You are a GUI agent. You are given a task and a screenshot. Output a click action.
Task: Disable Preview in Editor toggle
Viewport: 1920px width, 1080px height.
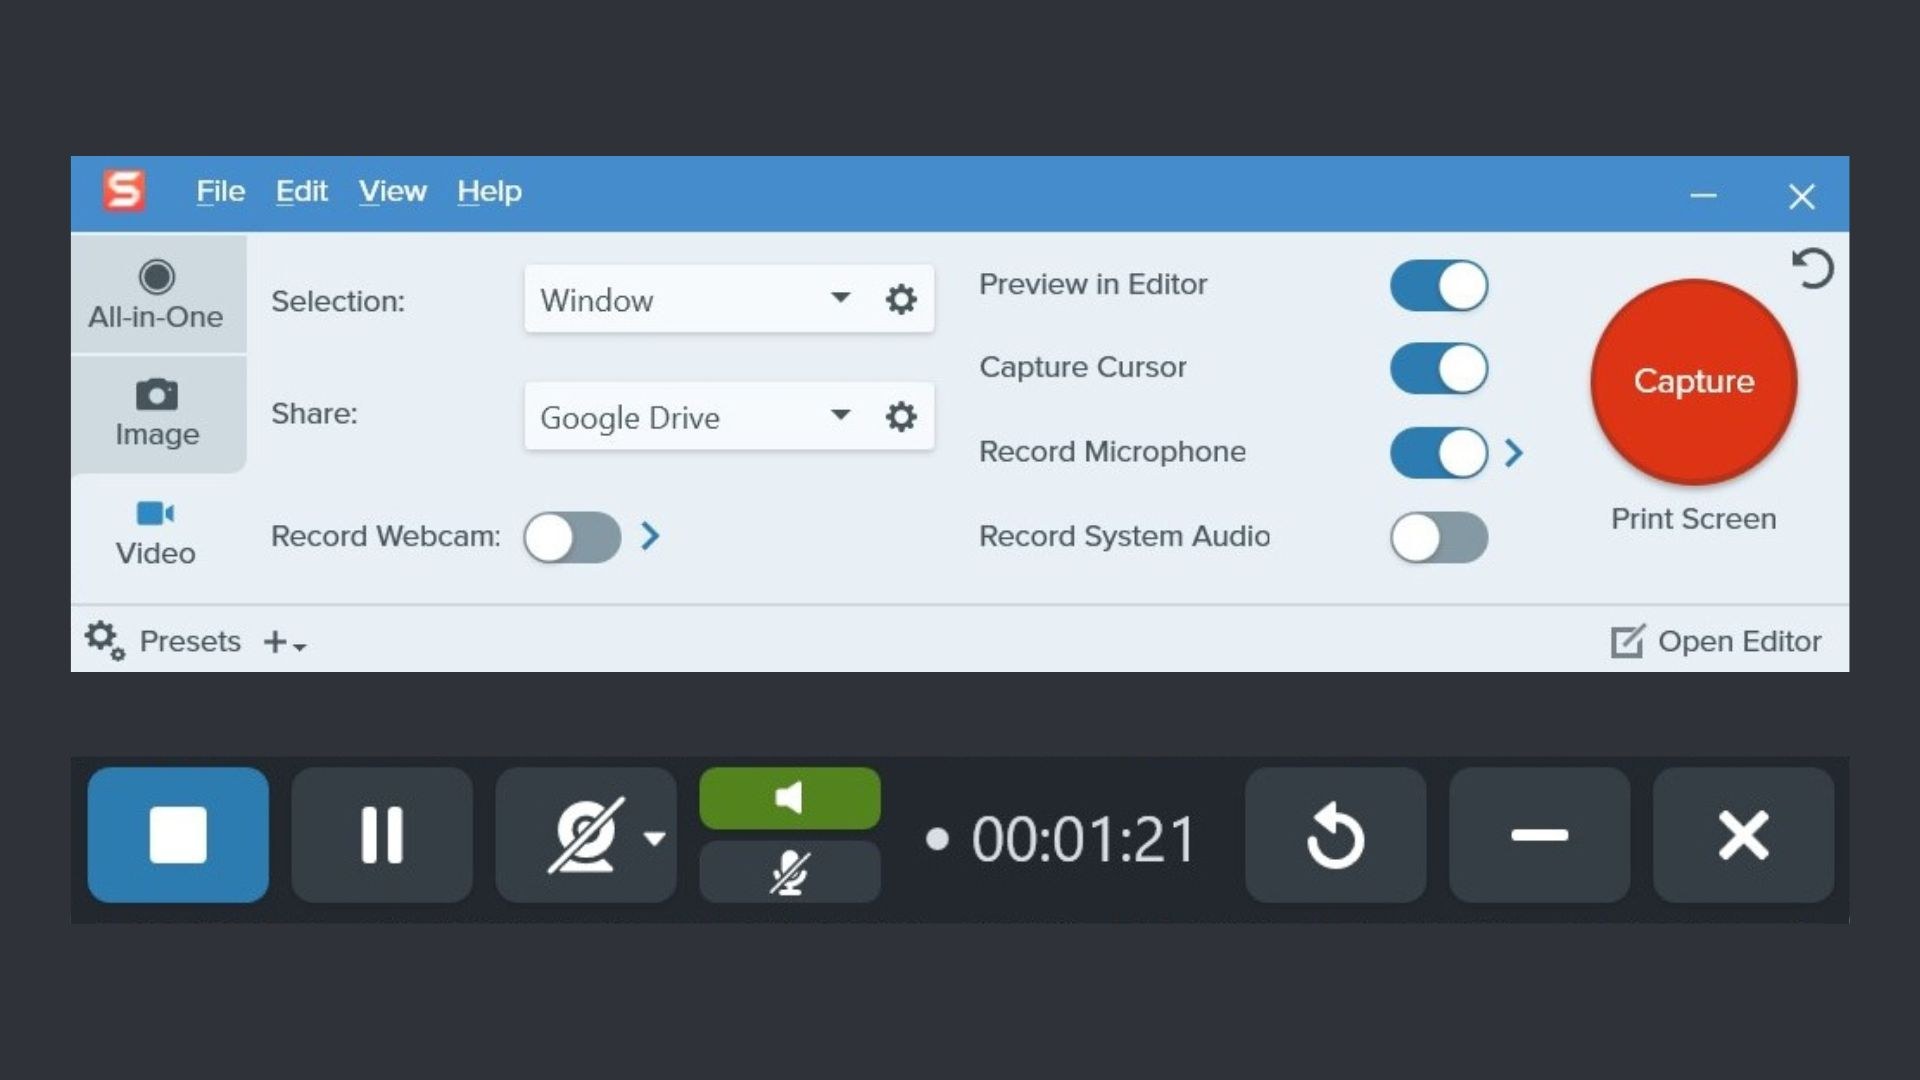tap(1438, 285)
